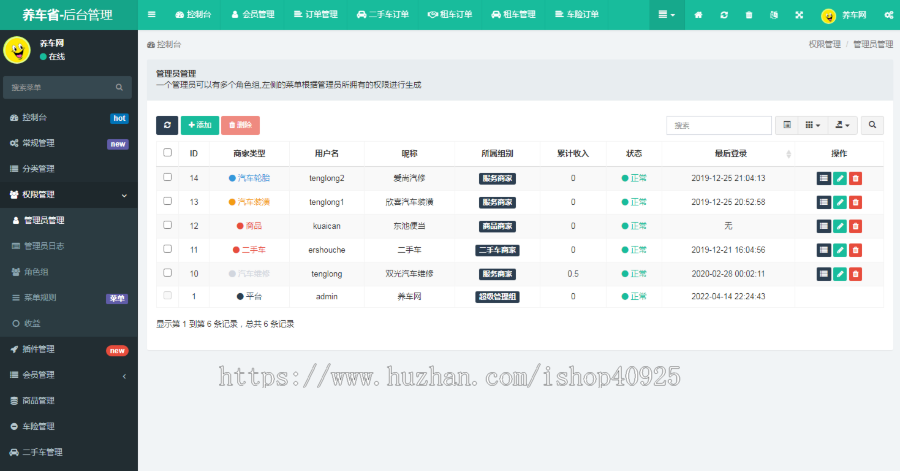900x471 pixels.
Task: Click the detail list icon for ershouche
Action: (x=824, y=250)
